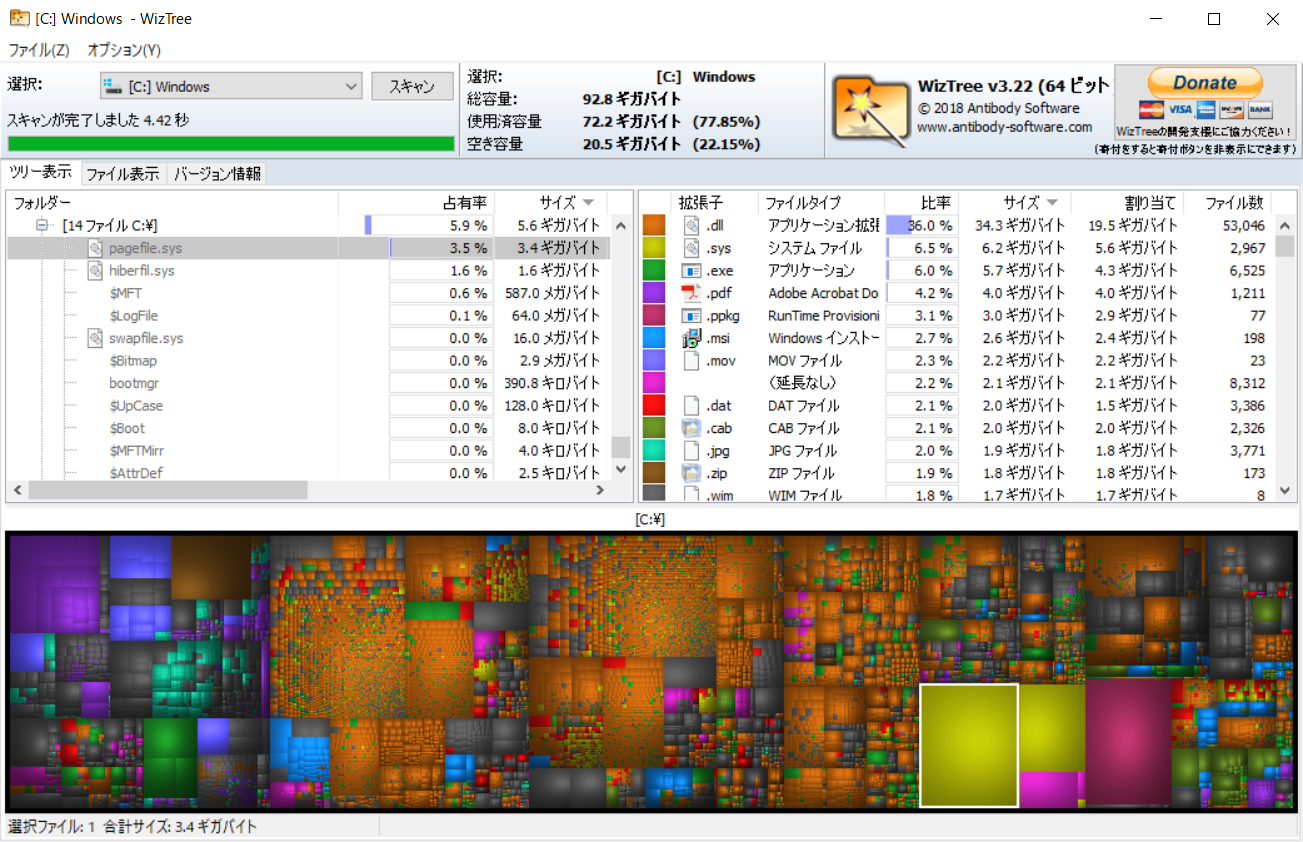Click the .ppkg provisioning package icon
1303x842 pixels.
(691, 315)
